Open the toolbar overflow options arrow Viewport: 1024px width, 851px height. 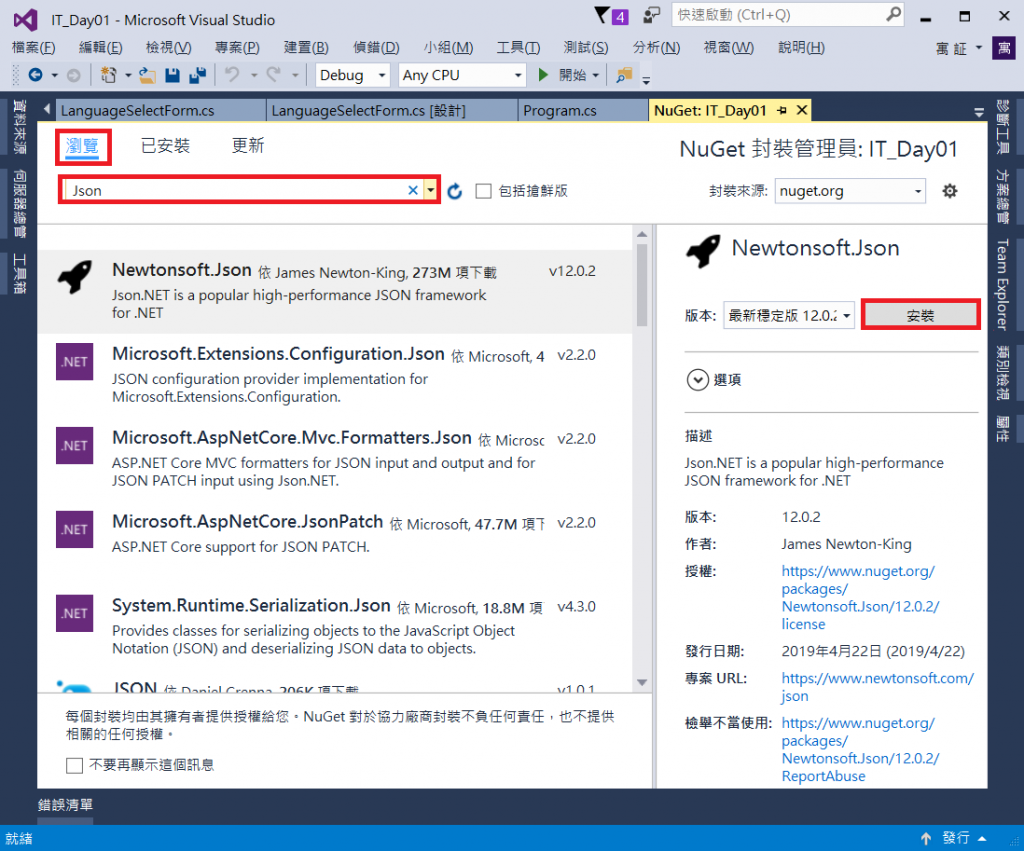coord(646,80)
